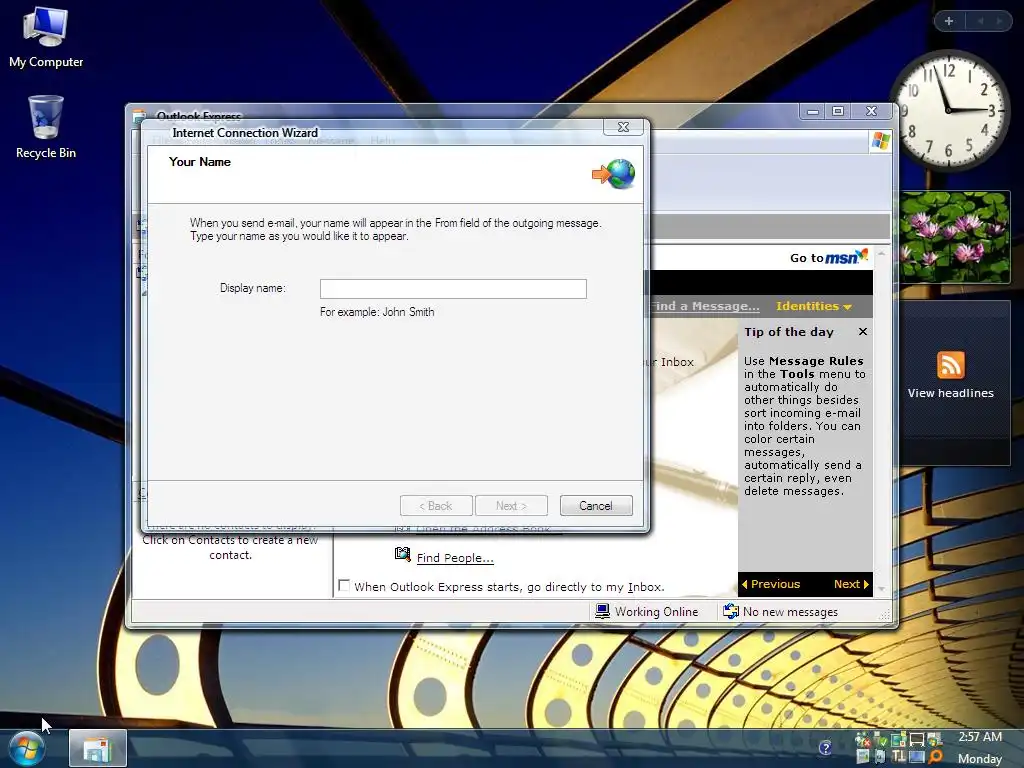Add a gadget with the sidebar plus button
Image resolution: width=1024 pixels, height=768 pixels.
pos(949,21)
